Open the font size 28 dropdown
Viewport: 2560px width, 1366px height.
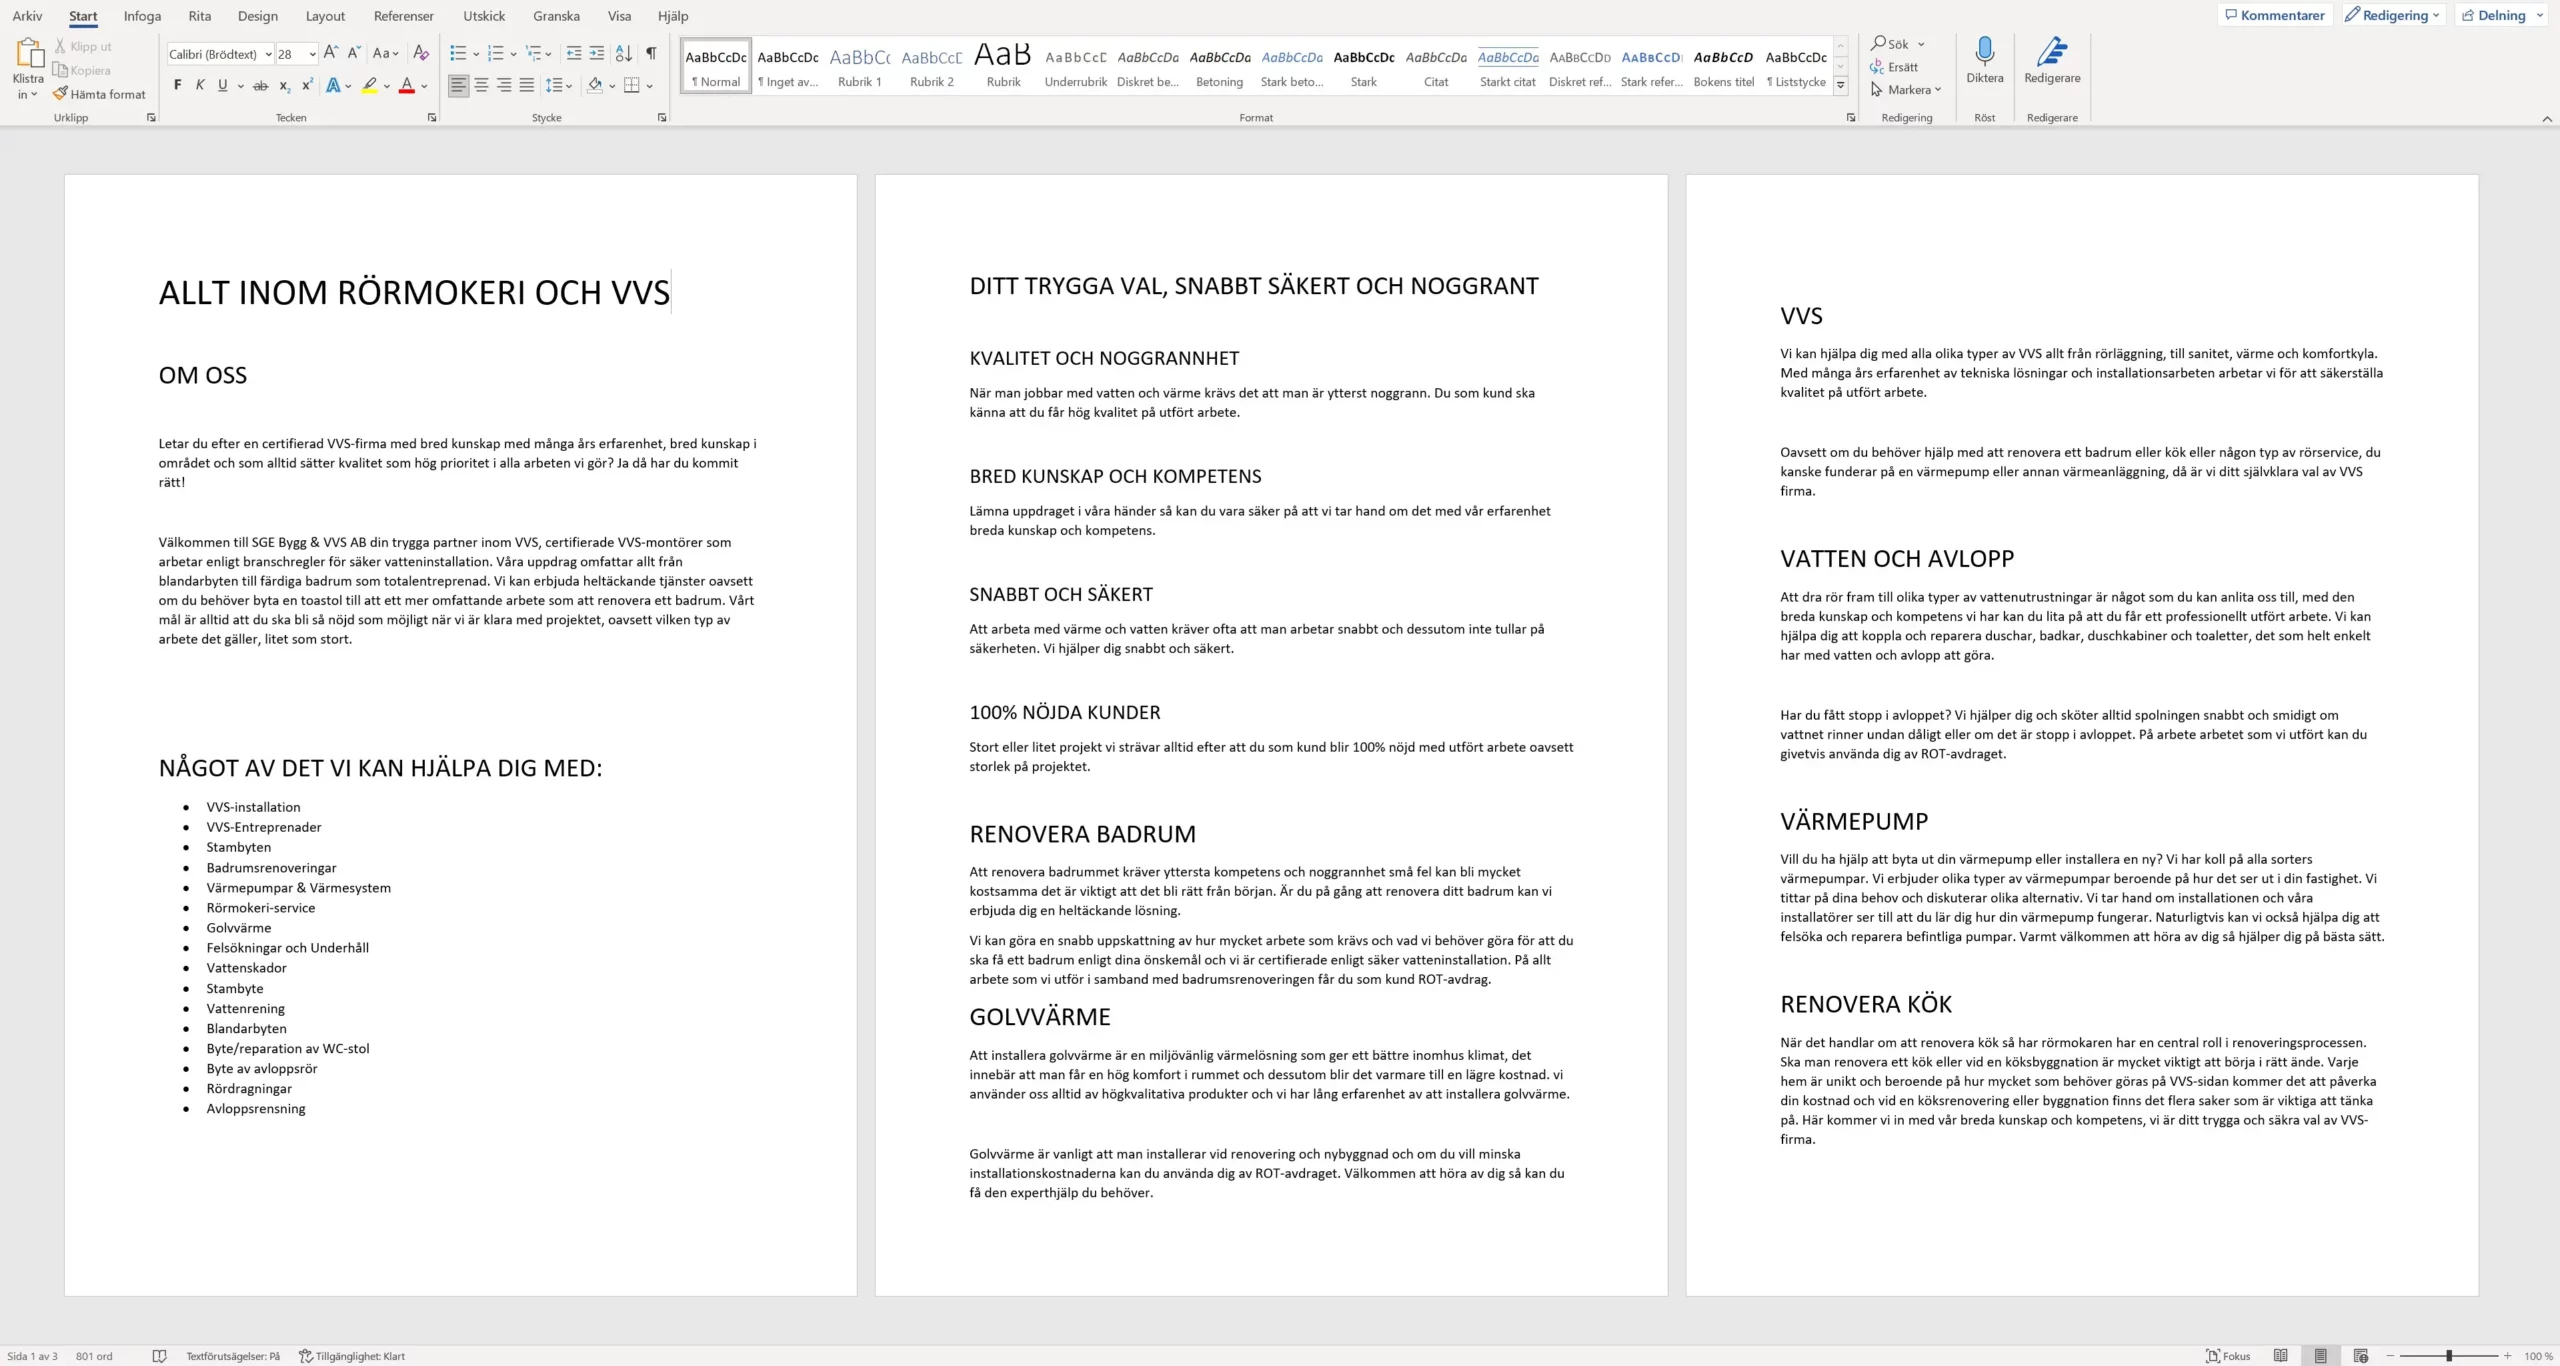coord(312,54)
